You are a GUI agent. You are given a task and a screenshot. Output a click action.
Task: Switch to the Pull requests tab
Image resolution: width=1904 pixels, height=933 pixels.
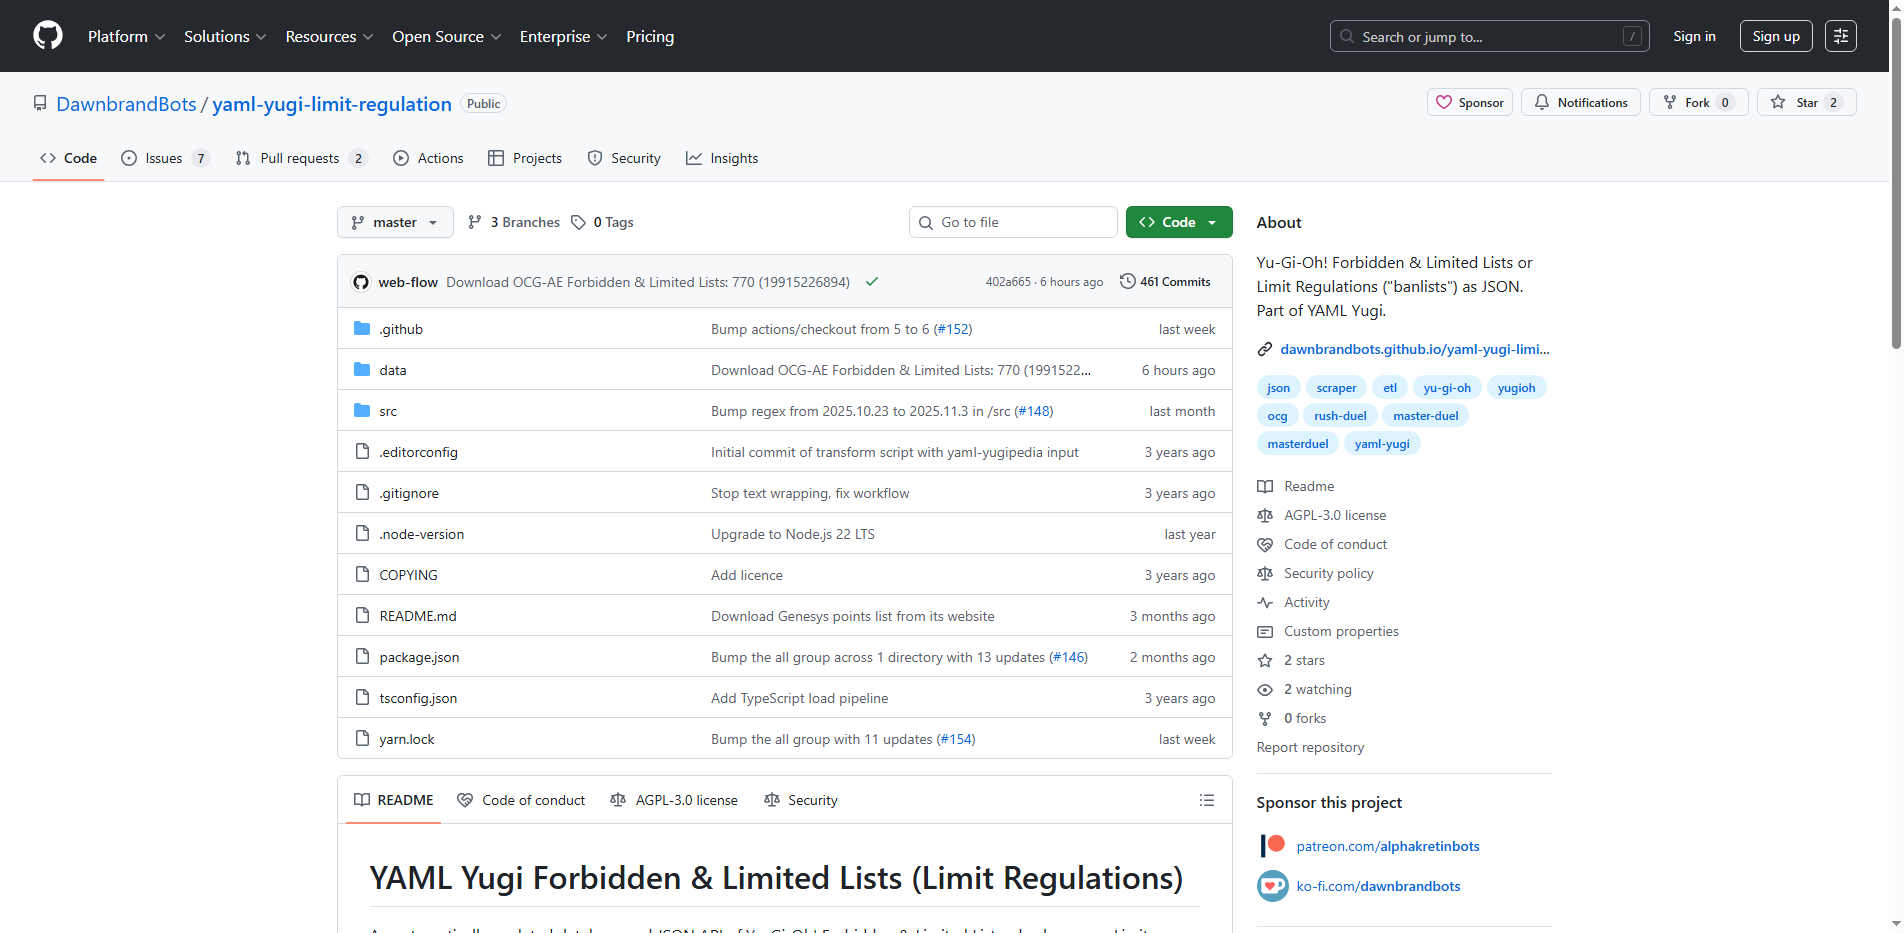pos(301,158)
